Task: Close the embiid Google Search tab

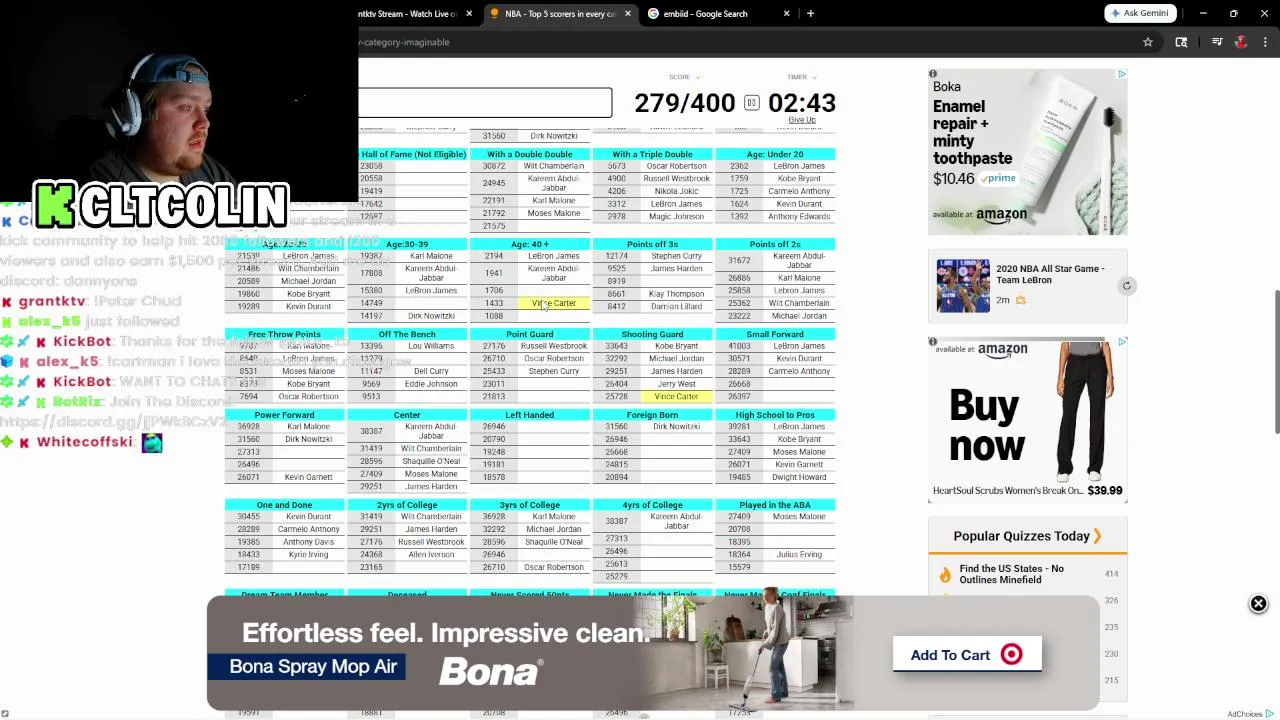Action: pyautogui.click(x=786, y=14)
